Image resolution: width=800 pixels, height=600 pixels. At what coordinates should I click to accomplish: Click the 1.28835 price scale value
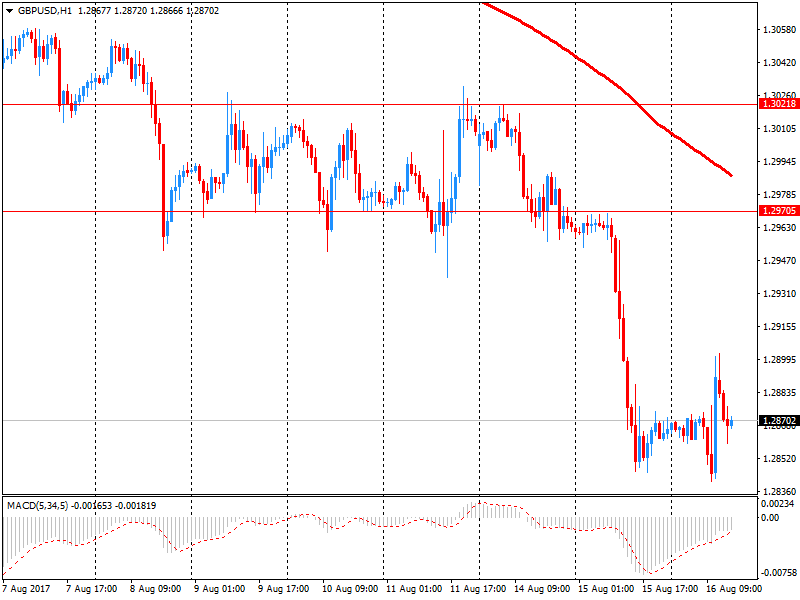[779, 392]
